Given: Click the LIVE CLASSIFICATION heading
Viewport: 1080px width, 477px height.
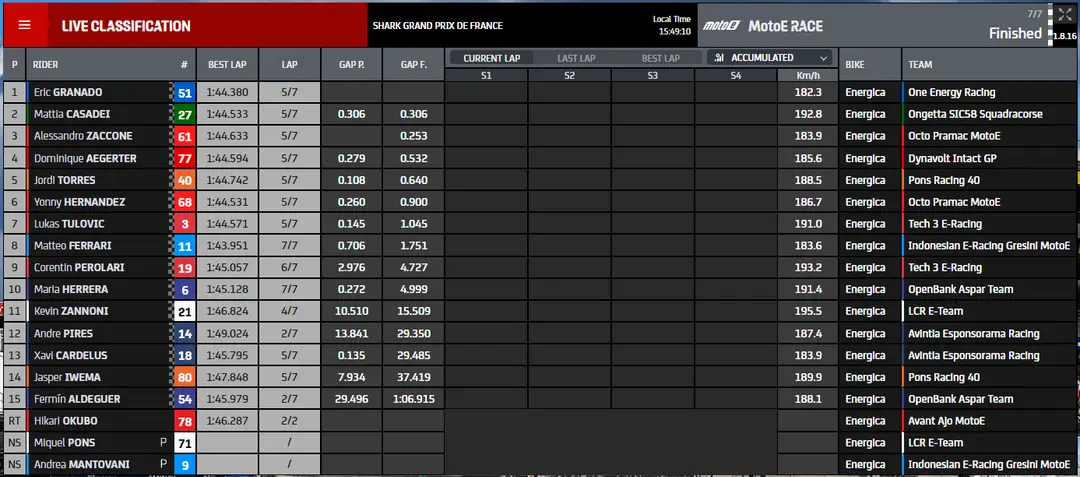Looking at the screenshot, I should (126, 26).
